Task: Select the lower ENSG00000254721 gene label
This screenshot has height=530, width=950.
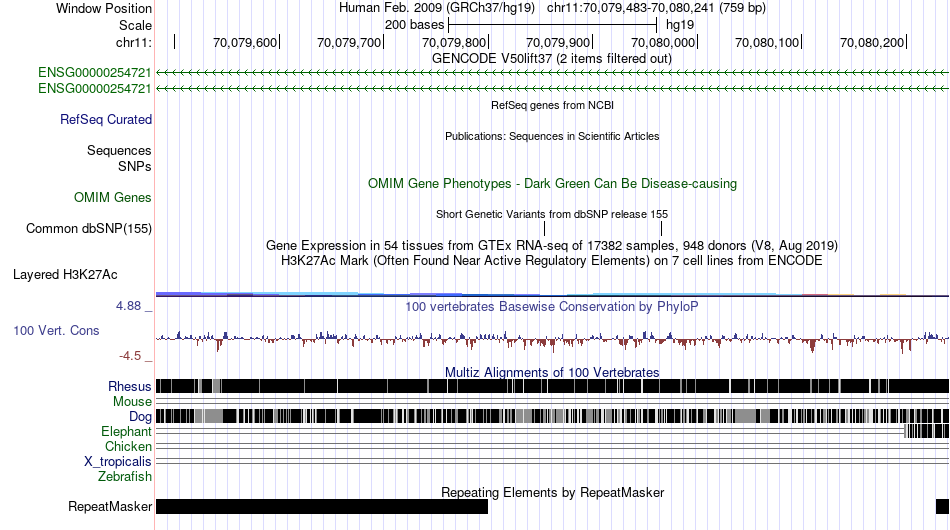Action: 95,88
